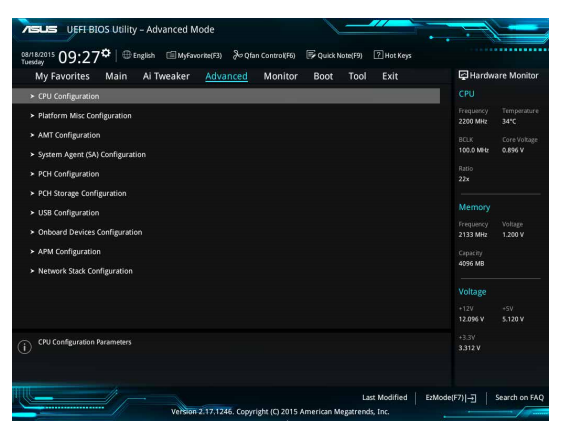Open the PCH Storage Configuration row label

[x=82, y=193]
